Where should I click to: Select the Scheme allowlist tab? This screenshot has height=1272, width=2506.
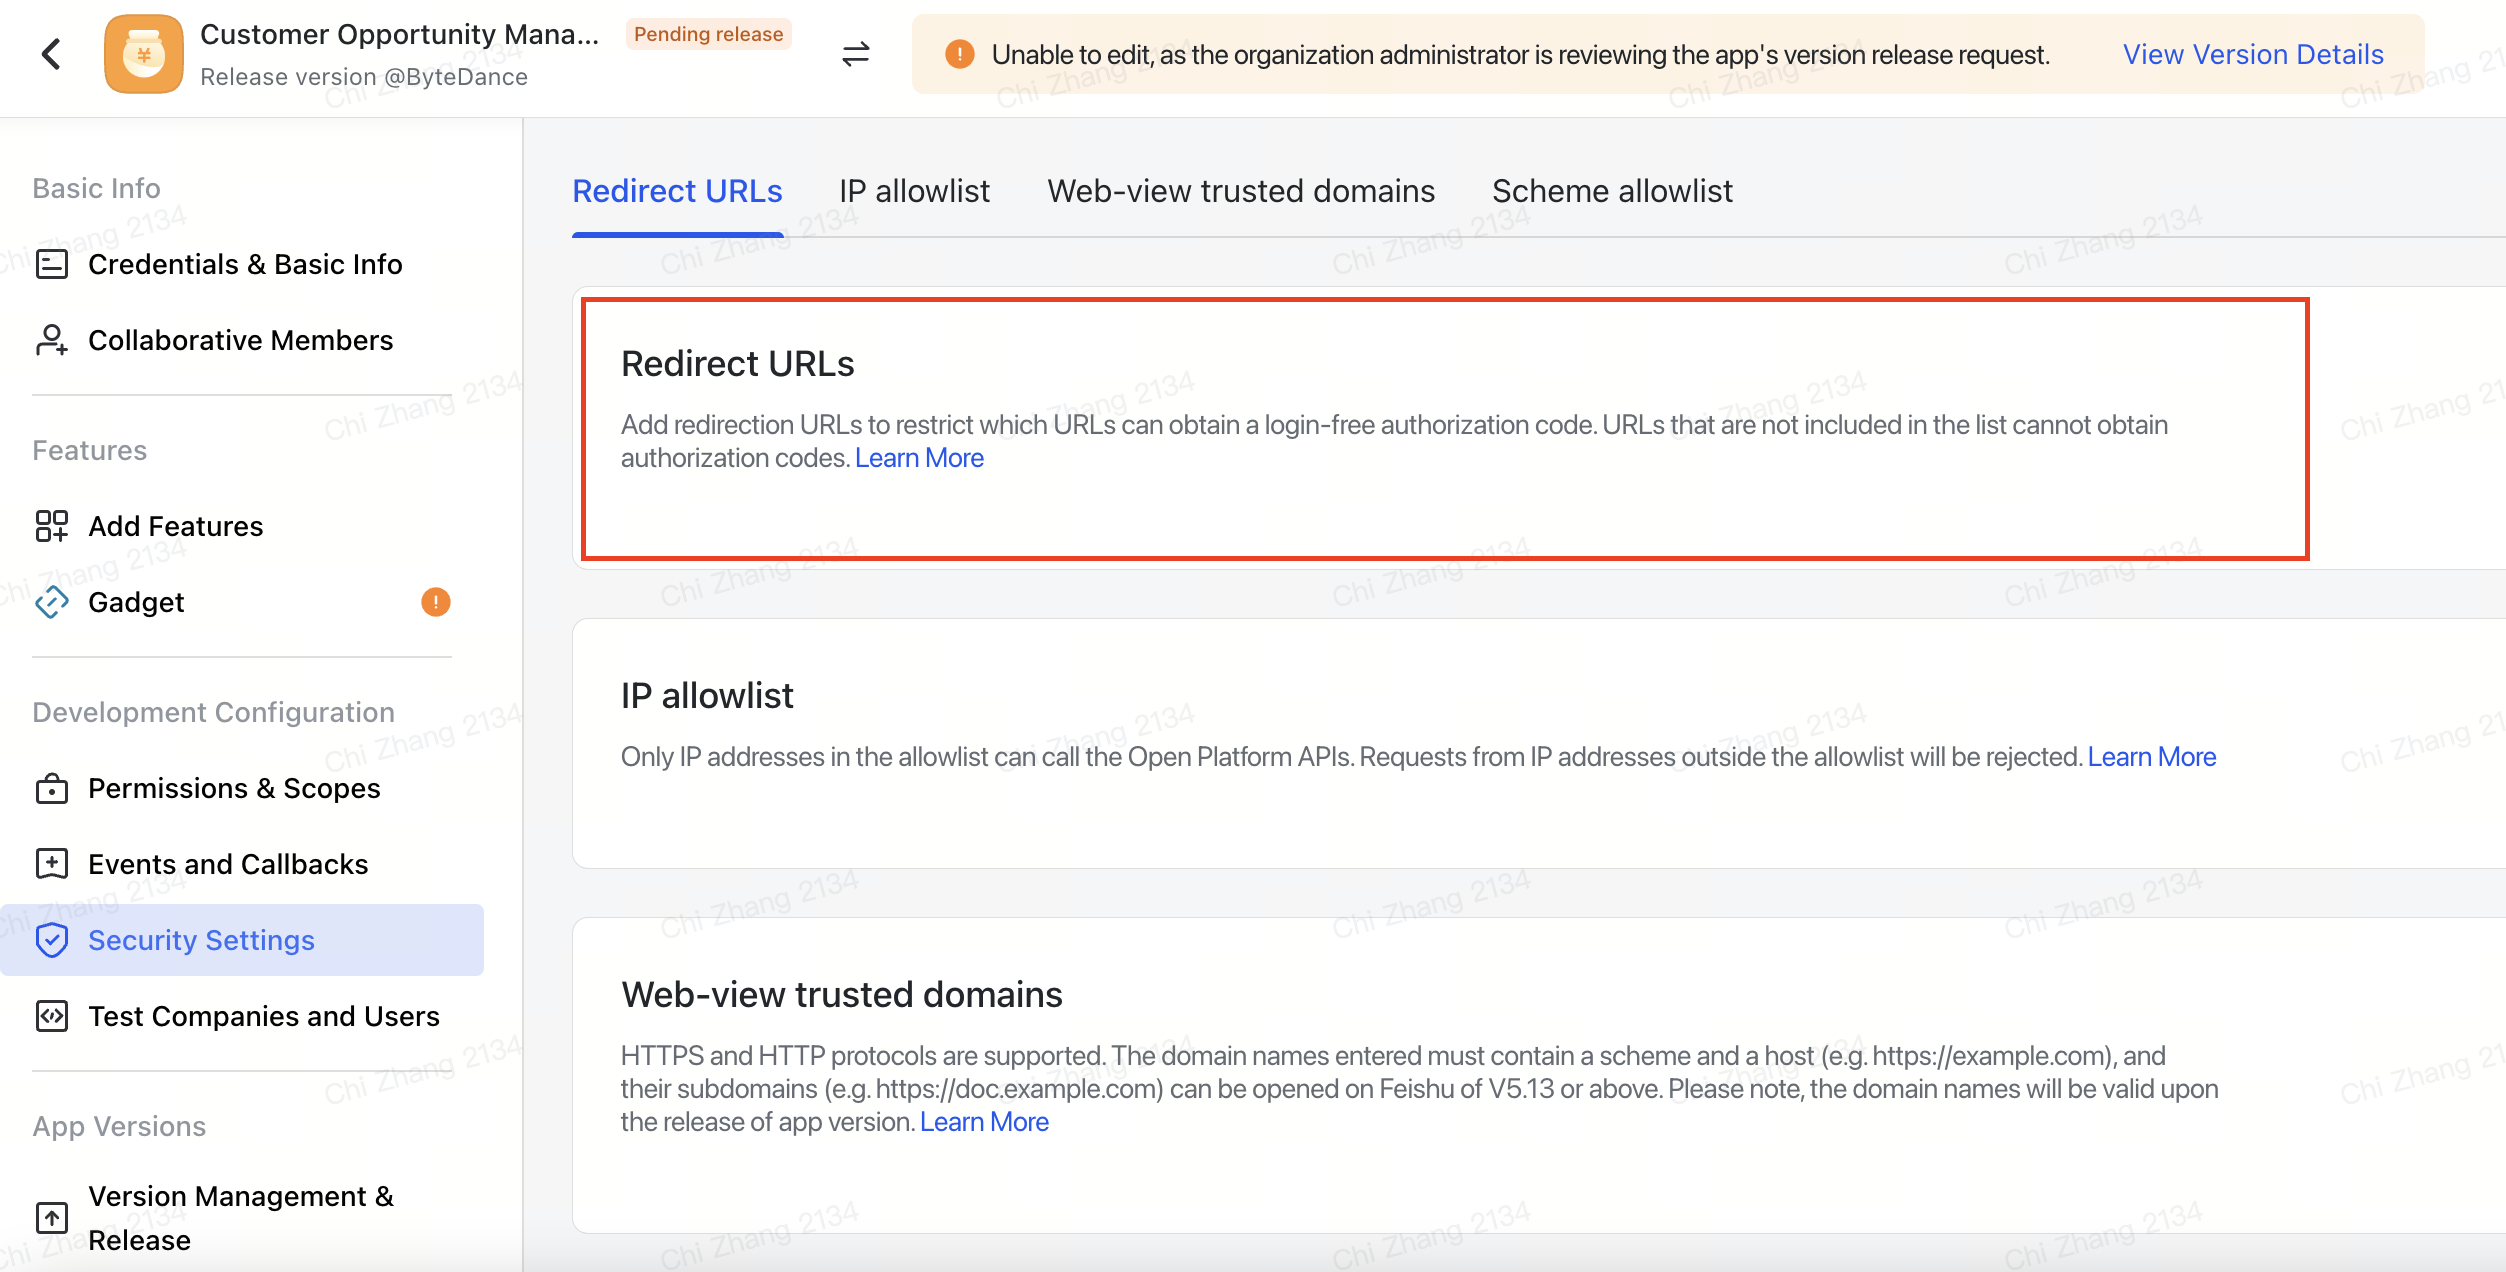click(1612, 191)
